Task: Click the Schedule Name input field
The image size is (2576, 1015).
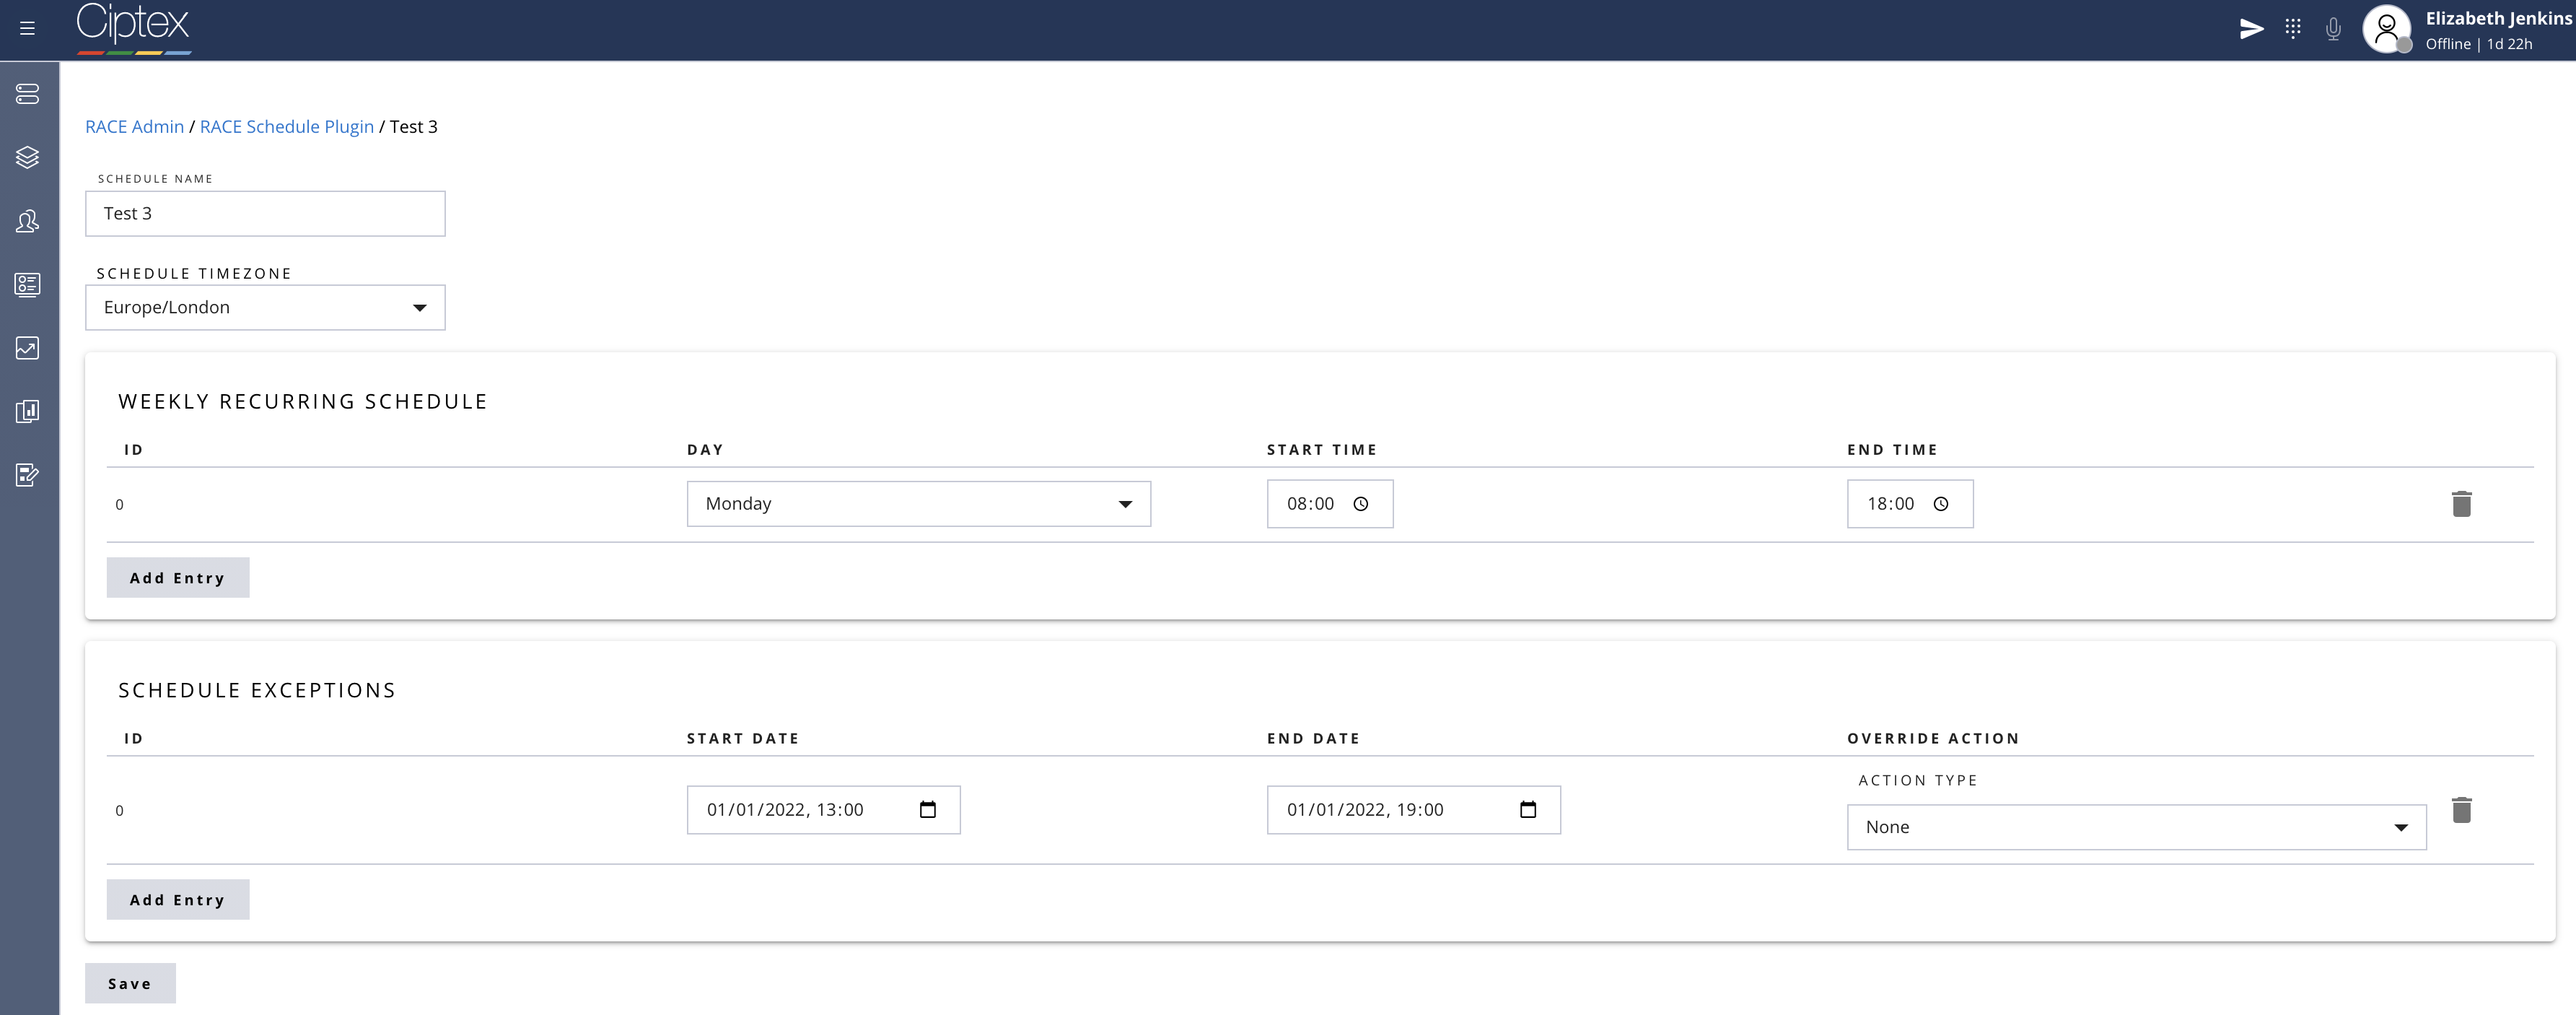Action: [265, 214]
